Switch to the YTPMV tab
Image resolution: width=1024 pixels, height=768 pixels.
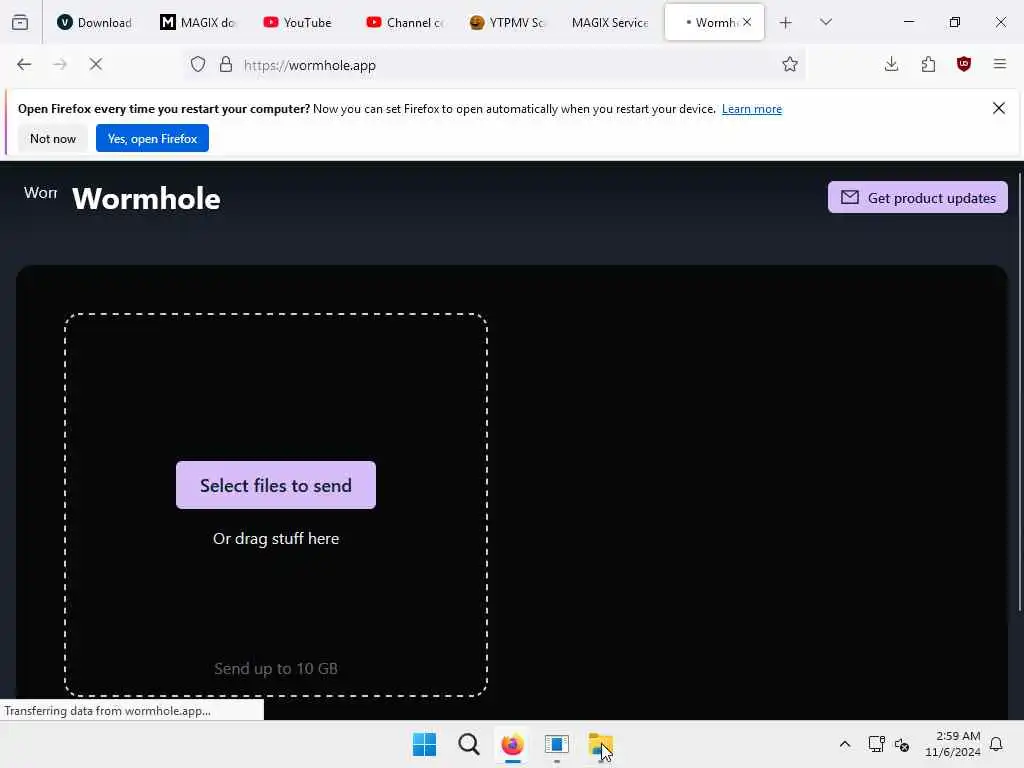[x=507, y=22]
